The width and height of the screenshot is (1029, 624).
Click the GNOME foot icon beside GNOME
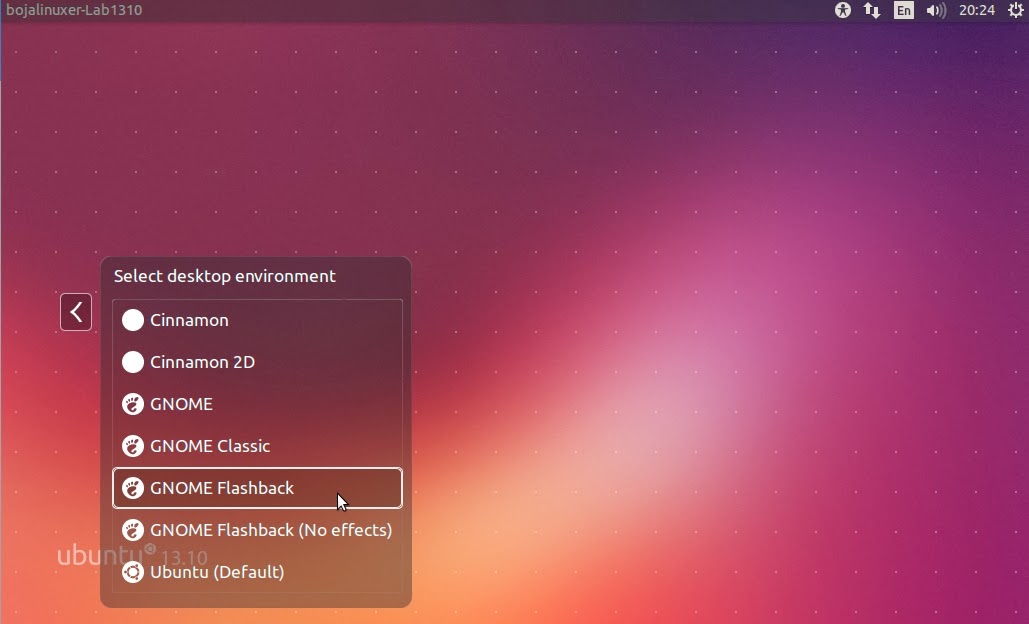133,404
